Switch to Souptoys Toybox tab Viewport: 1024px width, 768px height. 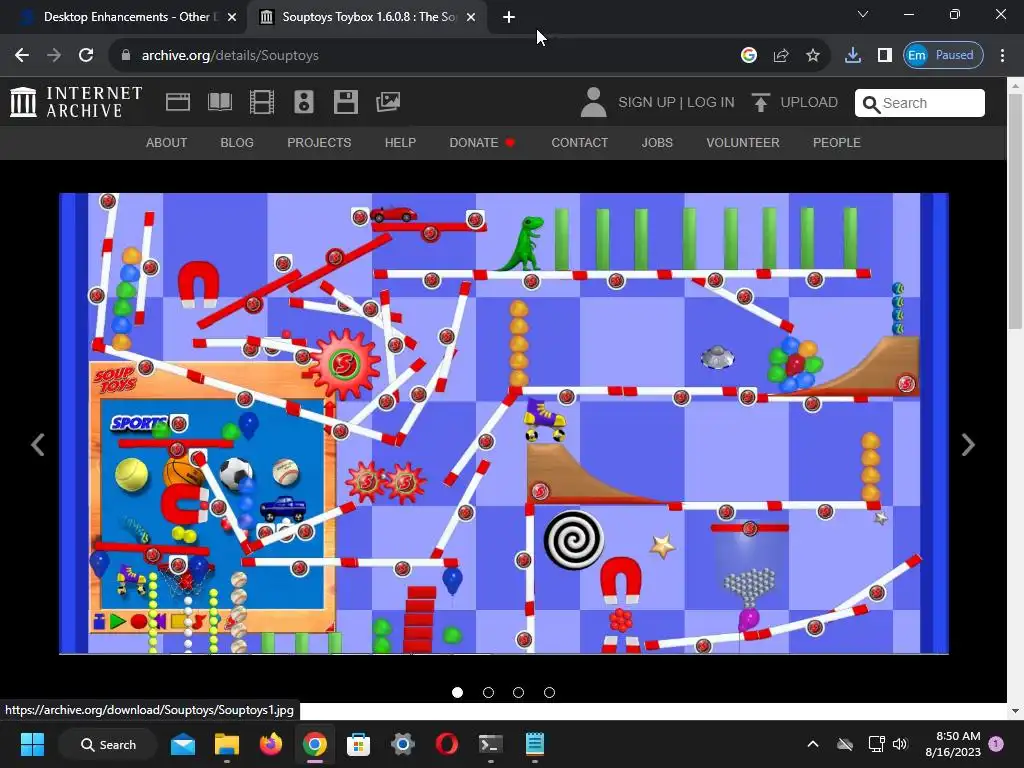(368, 17)
